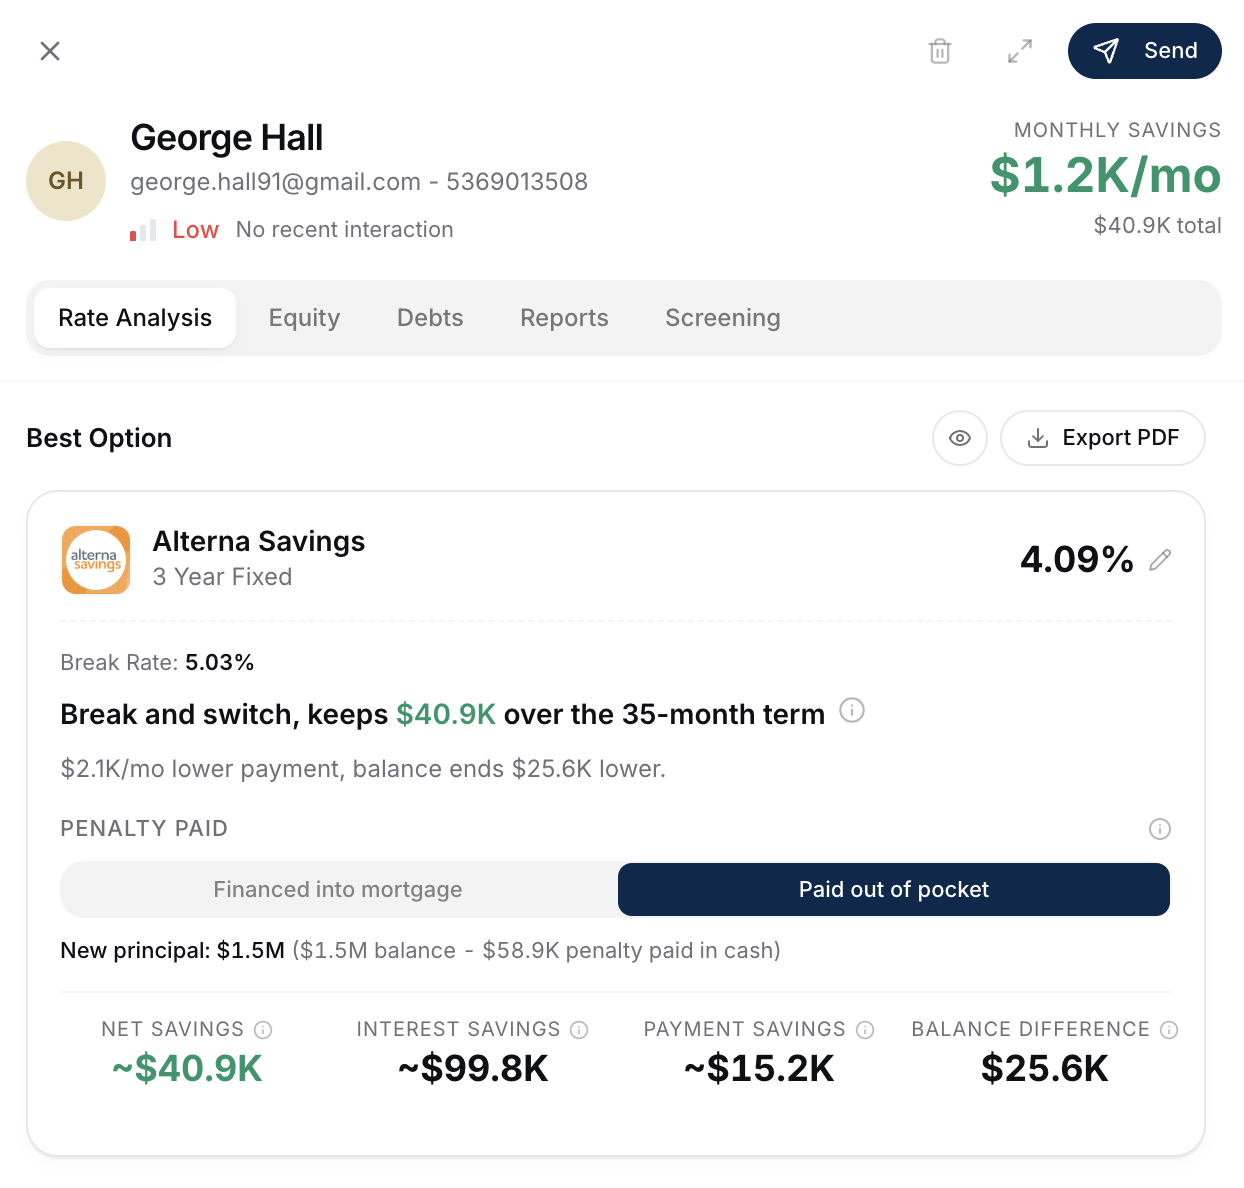Click the New principal $1.5M line
This screenshot has height=1188, width=1244.
point(420,951)
